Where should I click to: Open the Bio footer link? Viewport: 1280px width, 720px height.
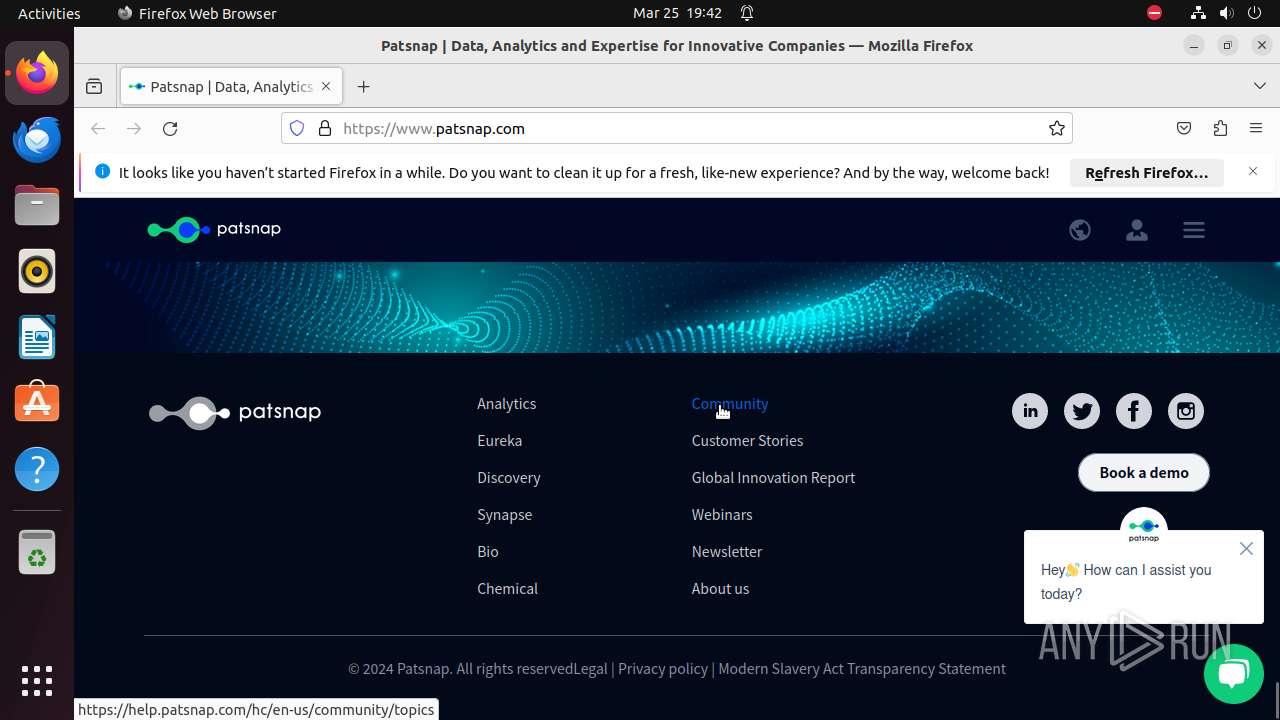[488, 552]
